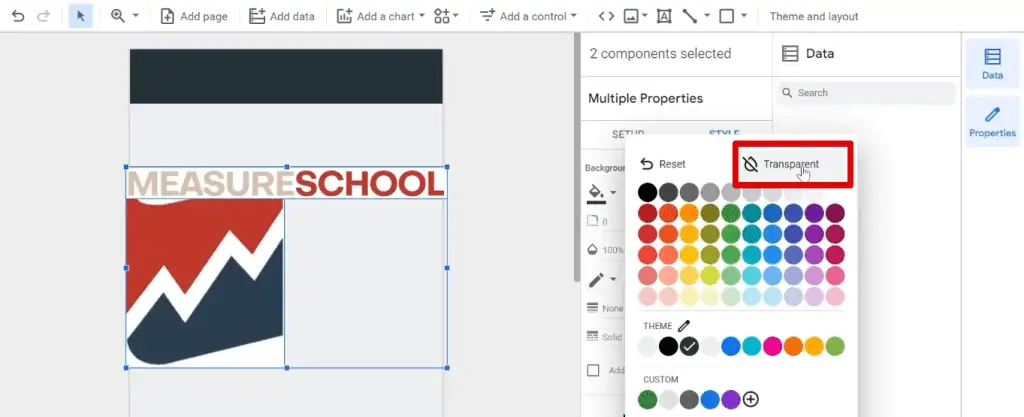Select the MEASURESCHOOL text logo on canvas
Screen dimensions: 1024x417
pyautogui.click(x=286, y=183)
